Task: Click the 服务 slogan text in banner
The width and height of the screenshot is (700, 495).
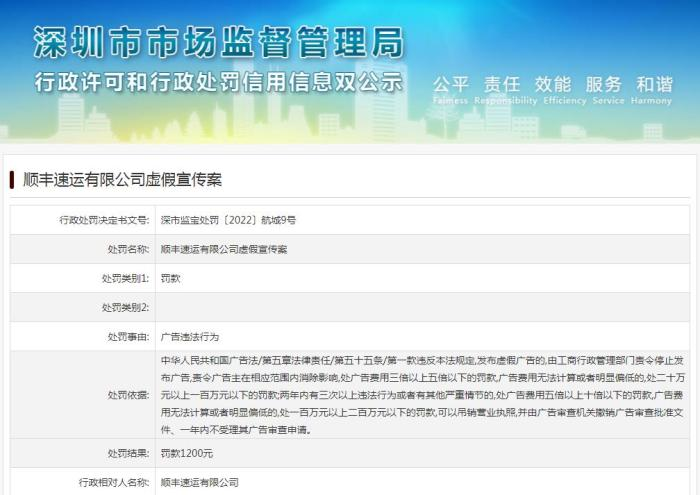Action: (604, 85)
